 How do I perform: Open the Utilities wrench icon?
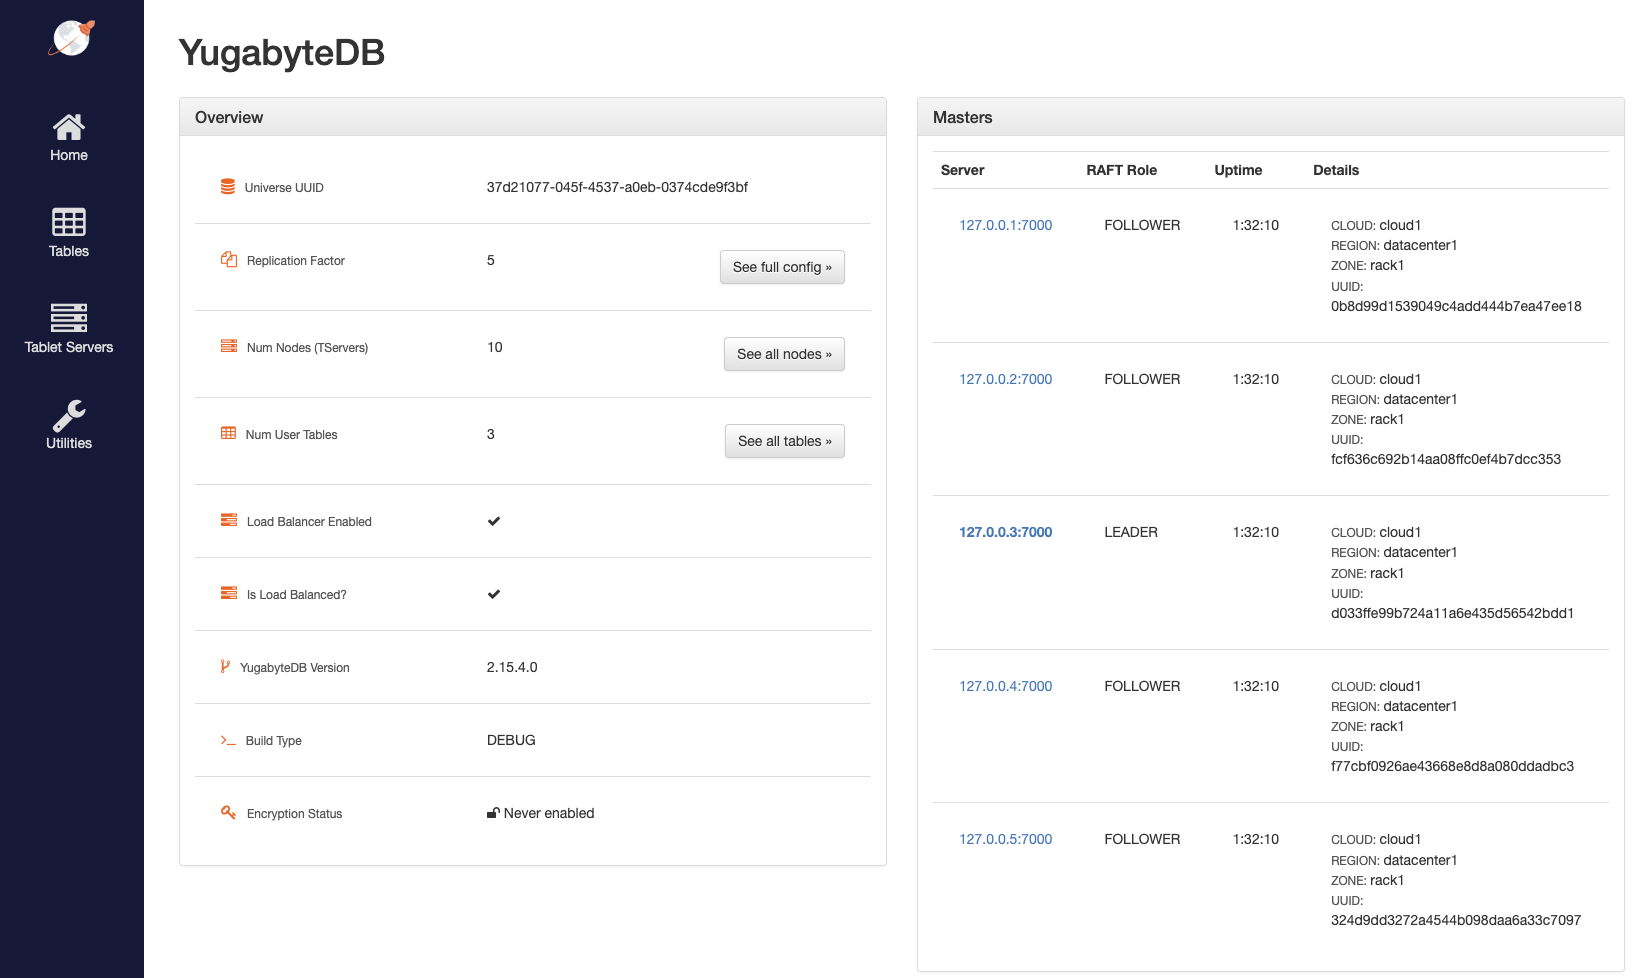click(x=69, y=414)
